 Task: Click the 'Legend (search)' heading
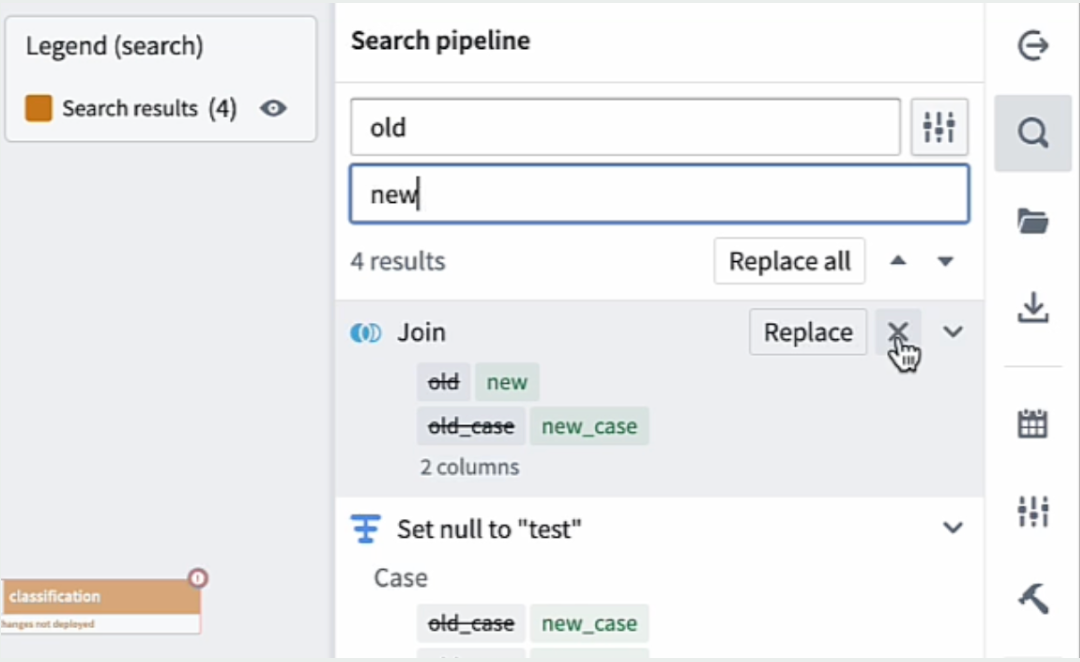click(x=114, y=46)
